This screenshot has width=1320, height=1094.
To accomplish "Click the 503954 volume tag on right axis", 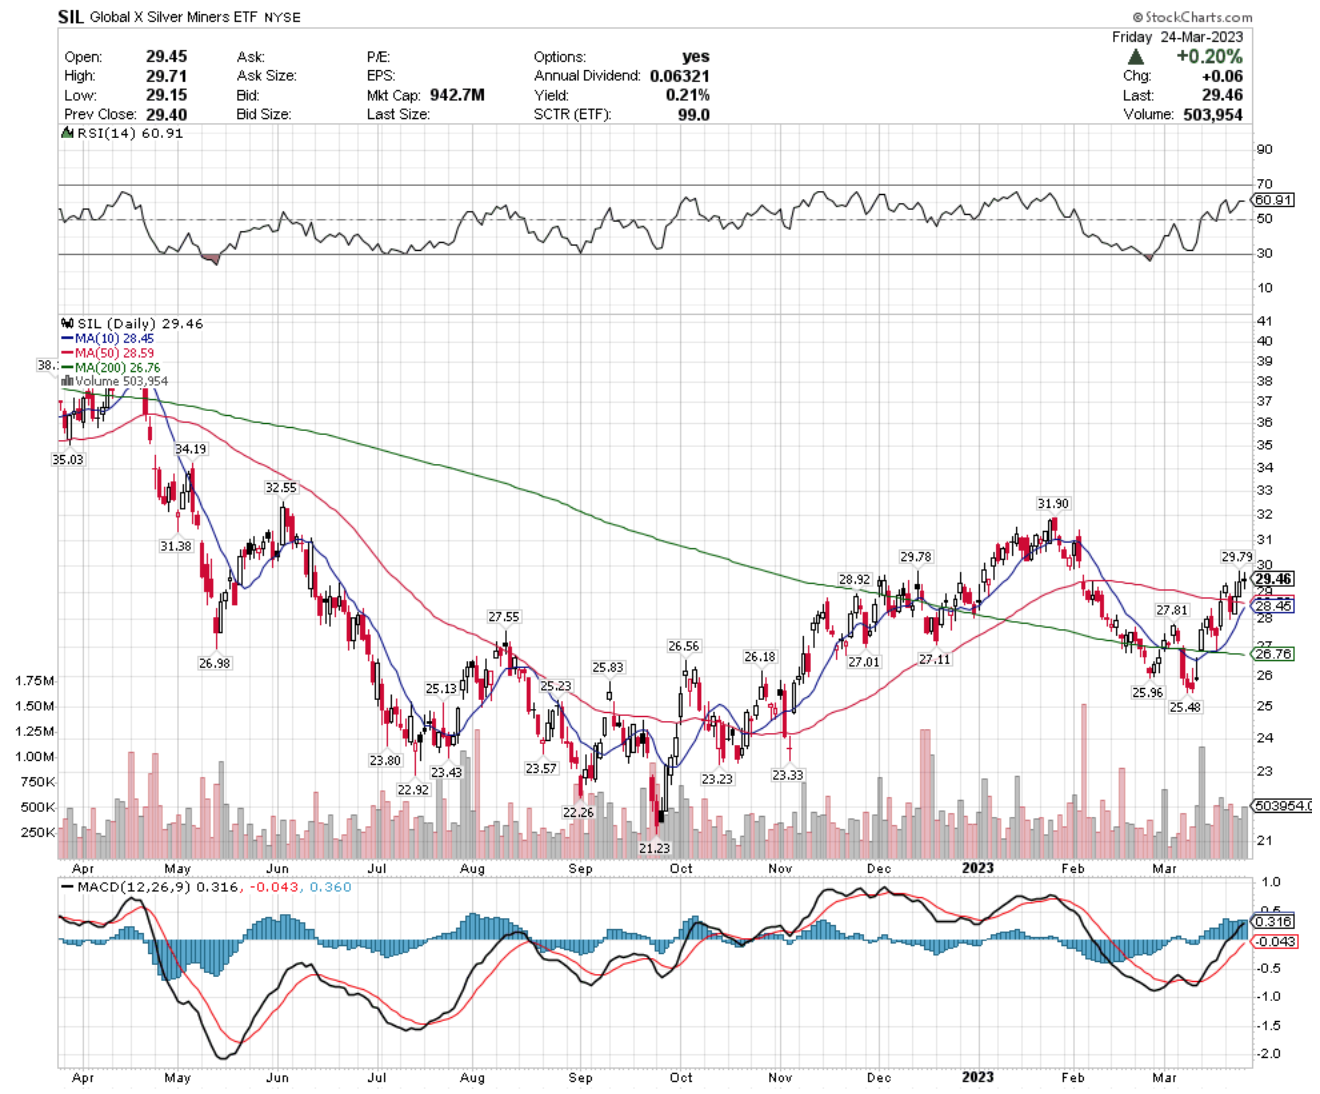I will (1282, 806).
